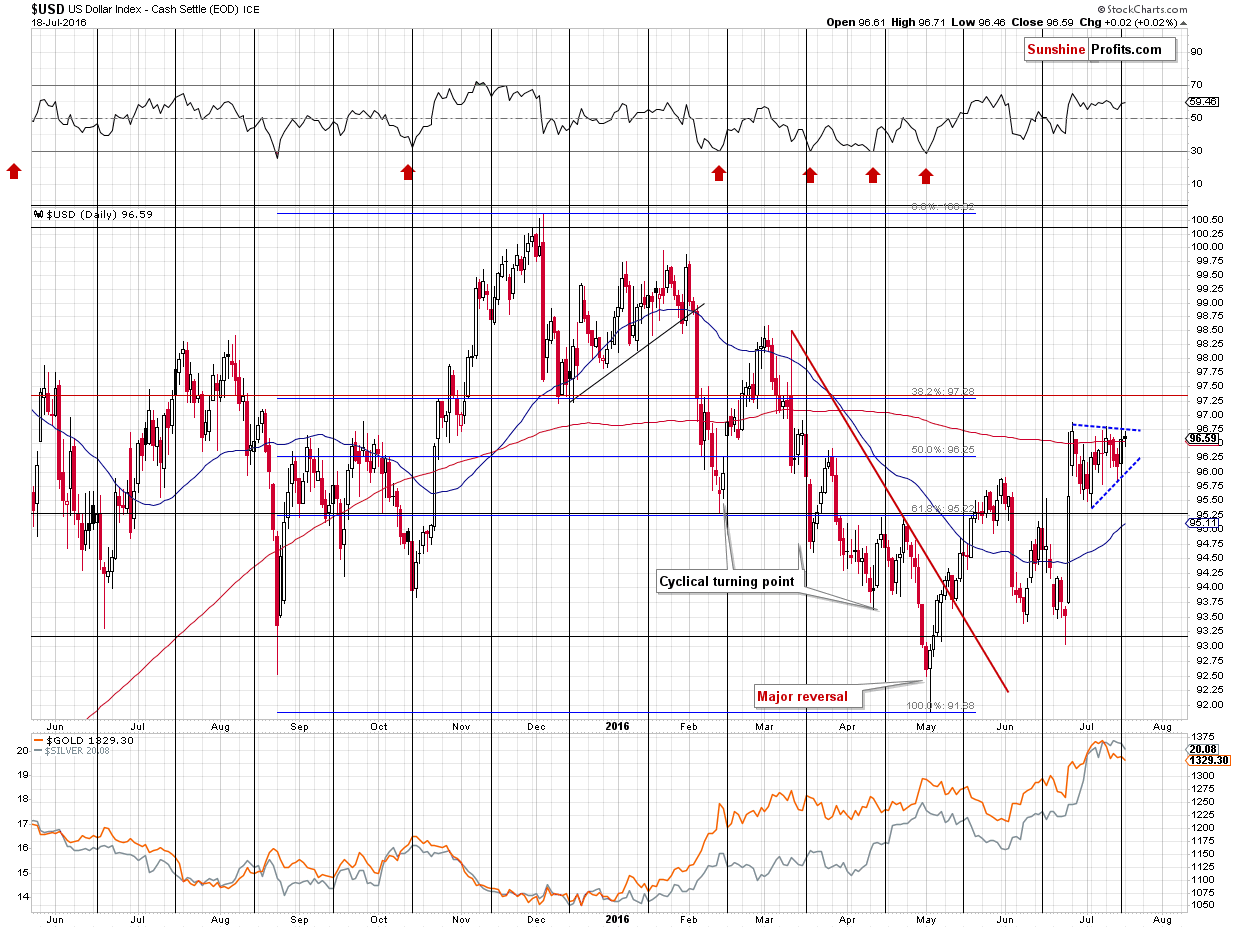Click the 2016 label under the gold panel
1240x928 pixels.
point(617,918)
